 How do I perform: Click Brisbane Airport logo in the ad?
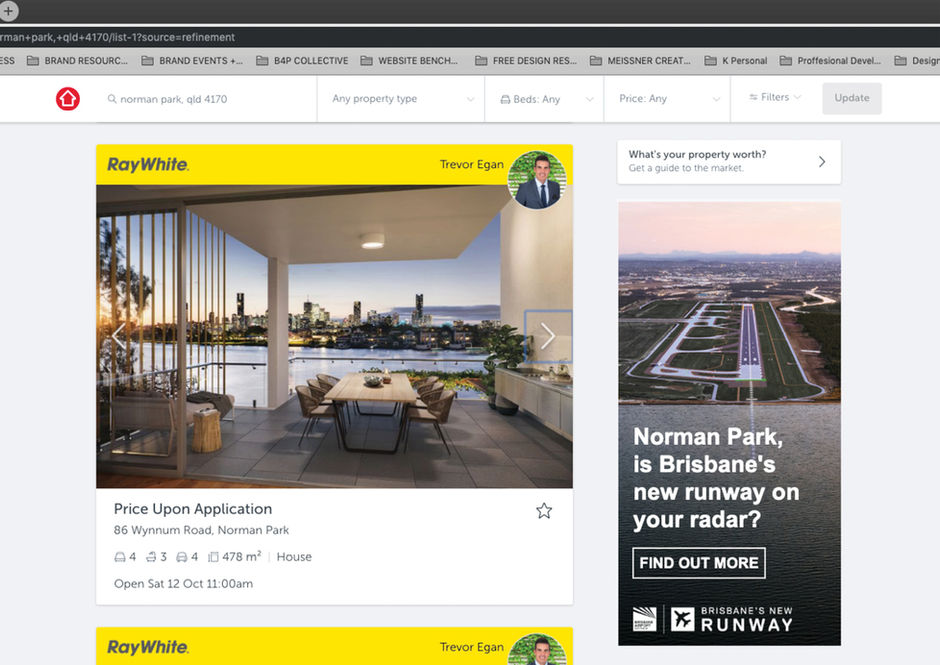point(644,619)
